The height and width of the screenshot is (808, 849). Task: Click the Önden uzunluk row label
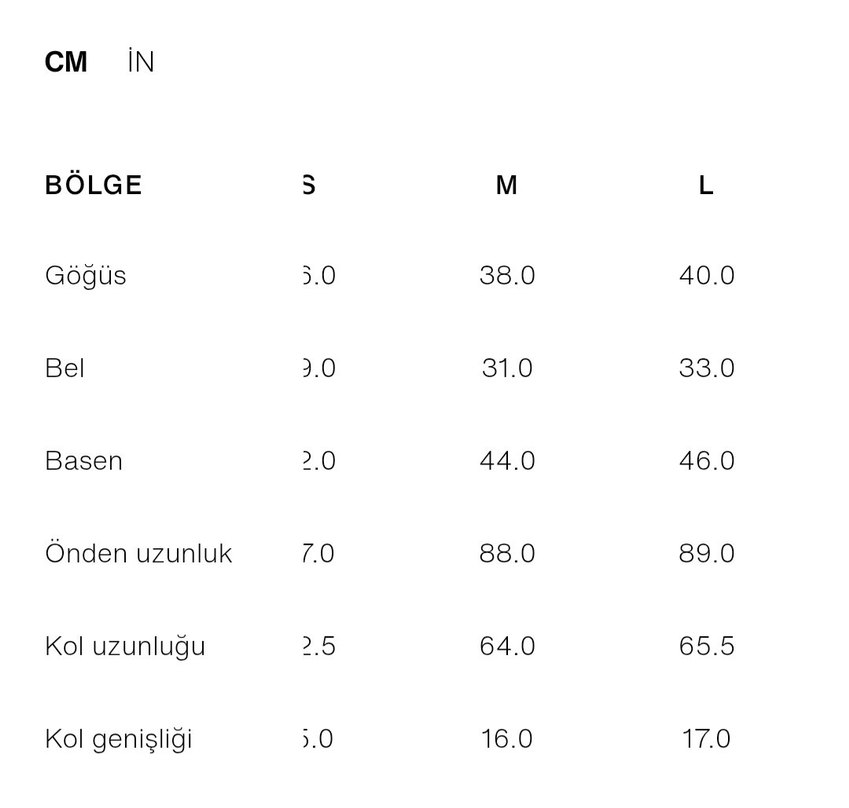point(138,553)
